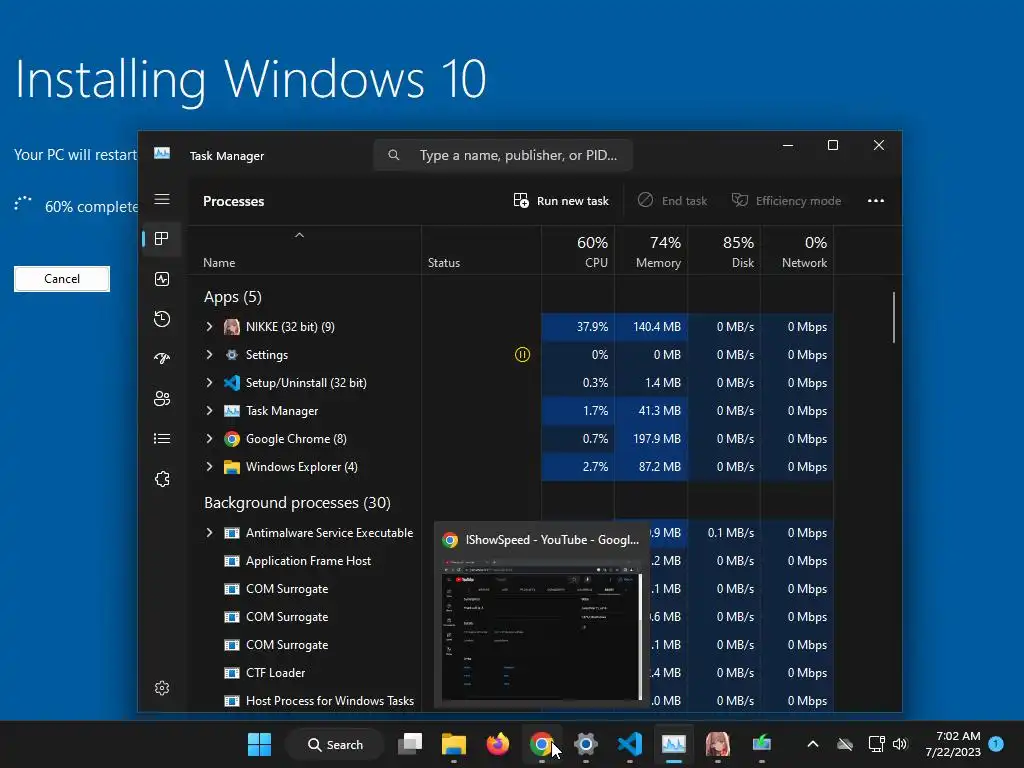The width and height of the screenshot is (1024, 768).
Task: Open the Performance page in the sidebar
Action: [162, 280]
